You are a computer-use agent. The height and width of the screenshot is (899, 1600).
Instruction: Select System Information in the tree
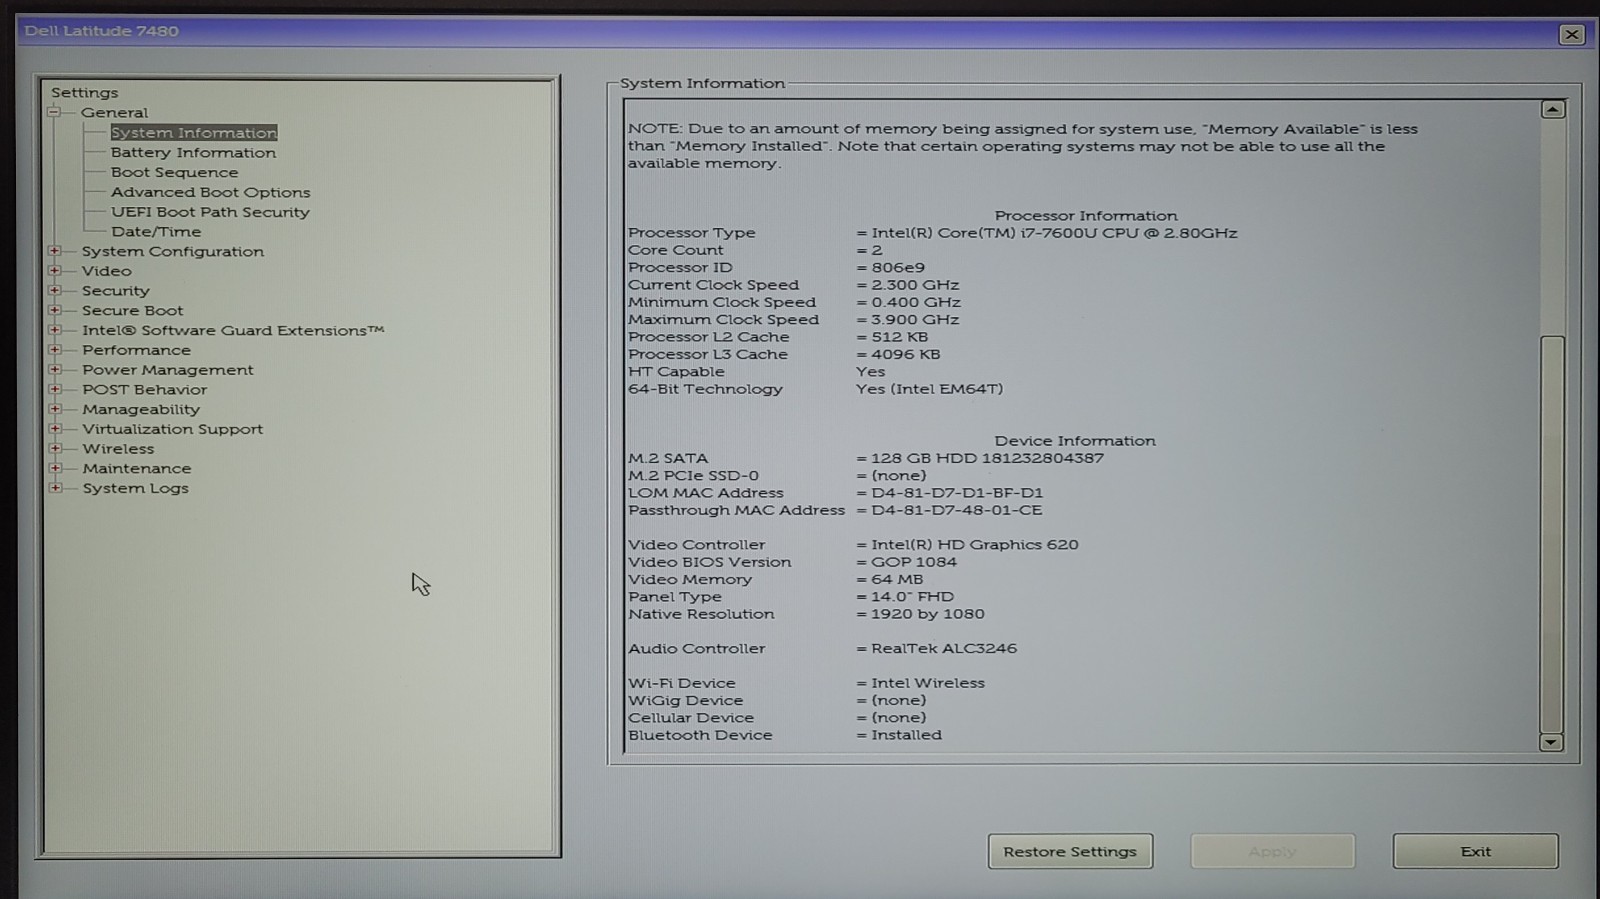coord(194,133)
